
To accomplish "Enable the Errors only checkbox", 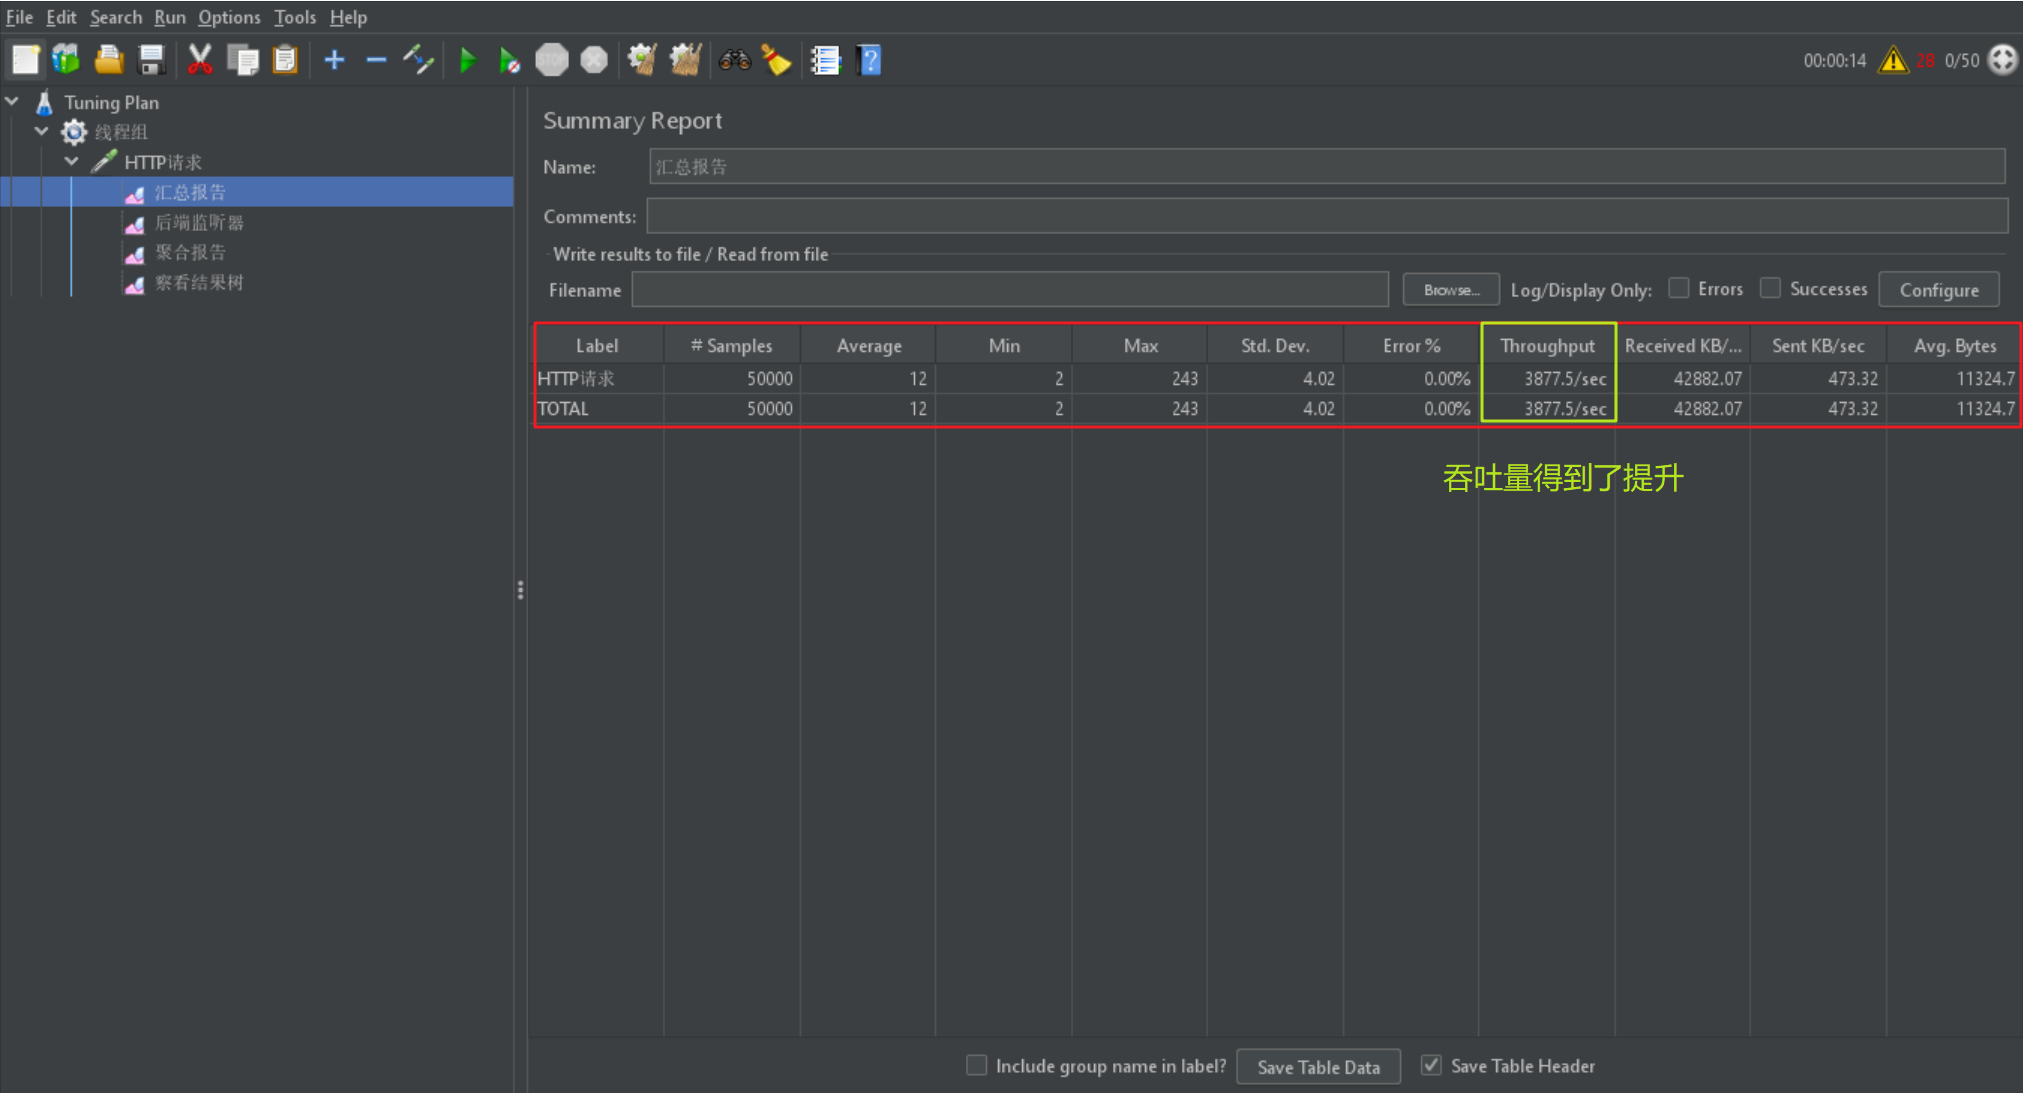I will [1679, 288].
